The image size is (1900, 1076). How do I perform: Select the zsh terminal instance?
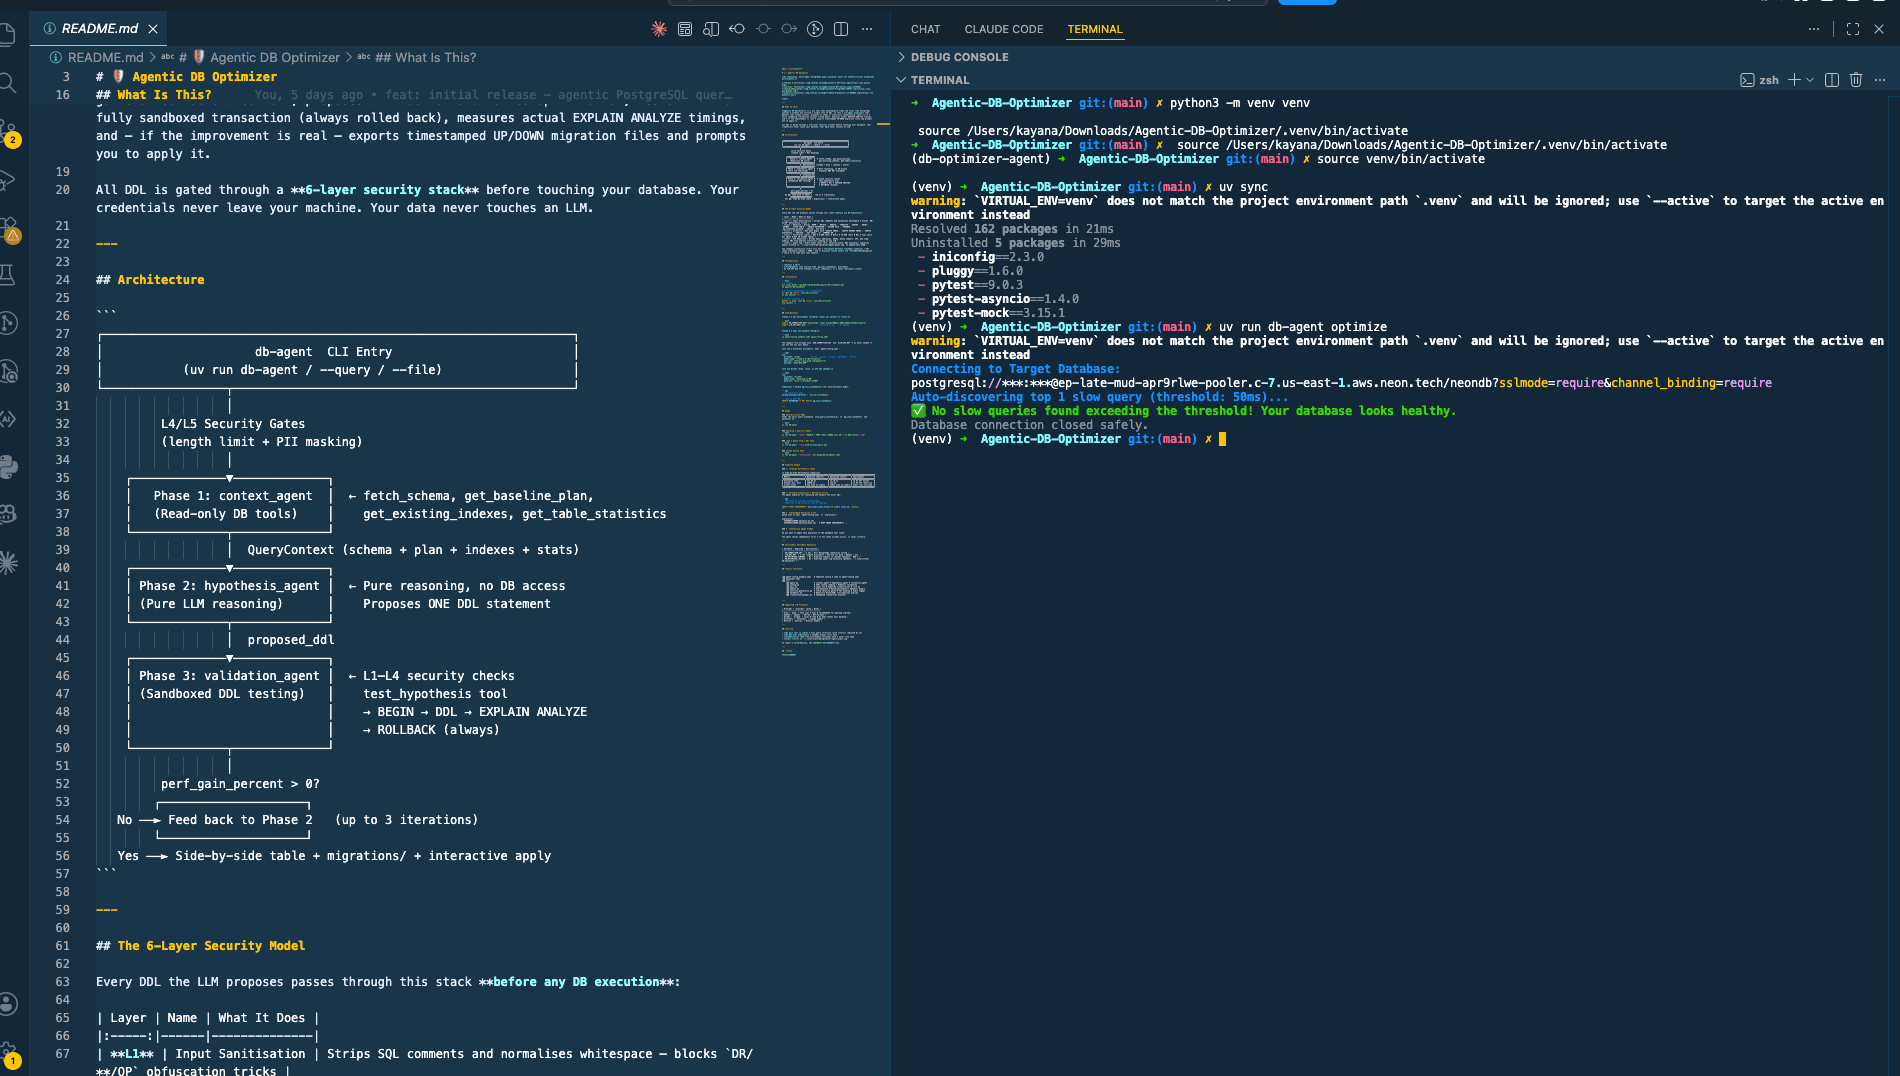click(1760, 80)
